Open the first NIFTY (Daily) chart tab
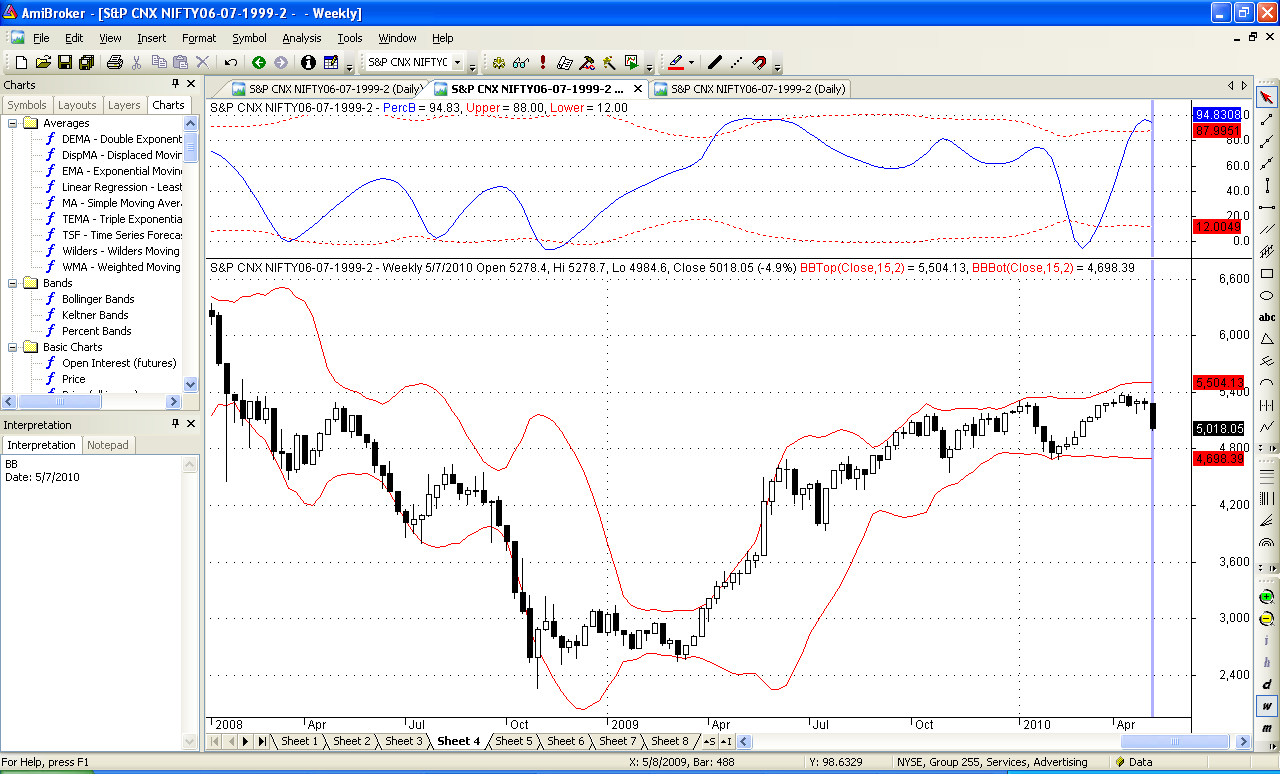The width and height of the screenshot is (1280, 774). tap(326, 88)
